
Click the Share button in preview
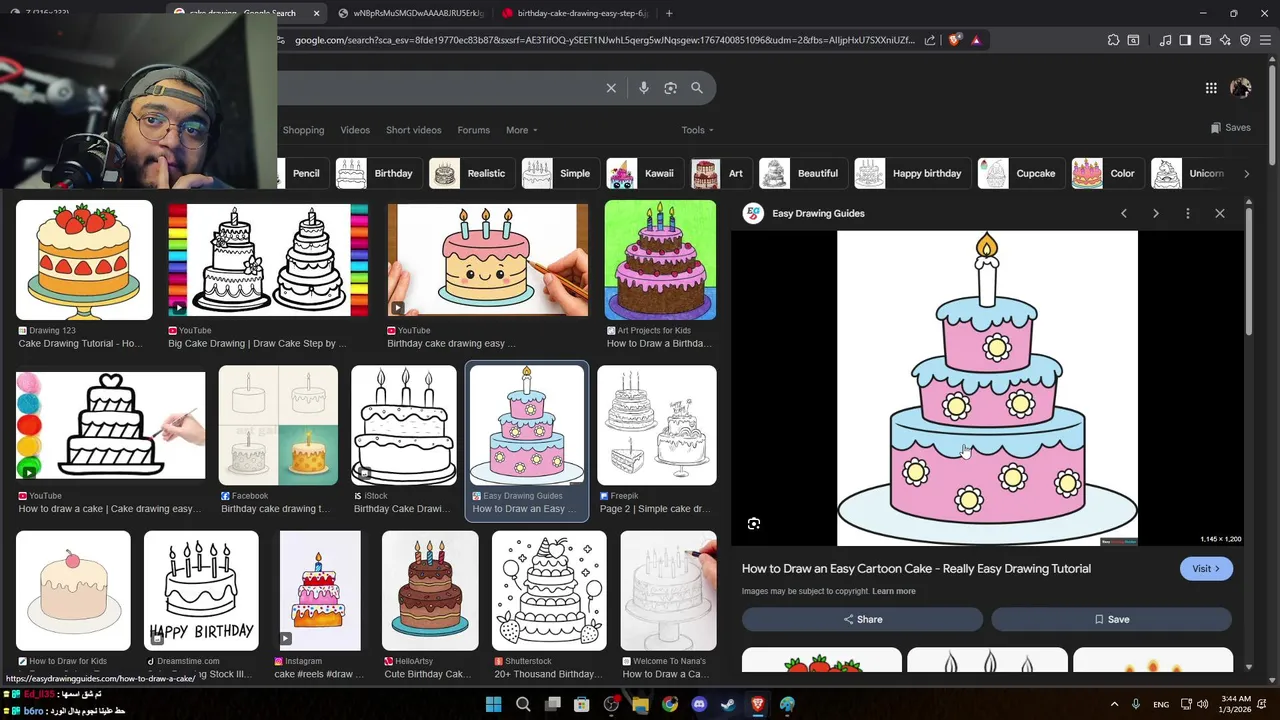(x=862, y=619)
